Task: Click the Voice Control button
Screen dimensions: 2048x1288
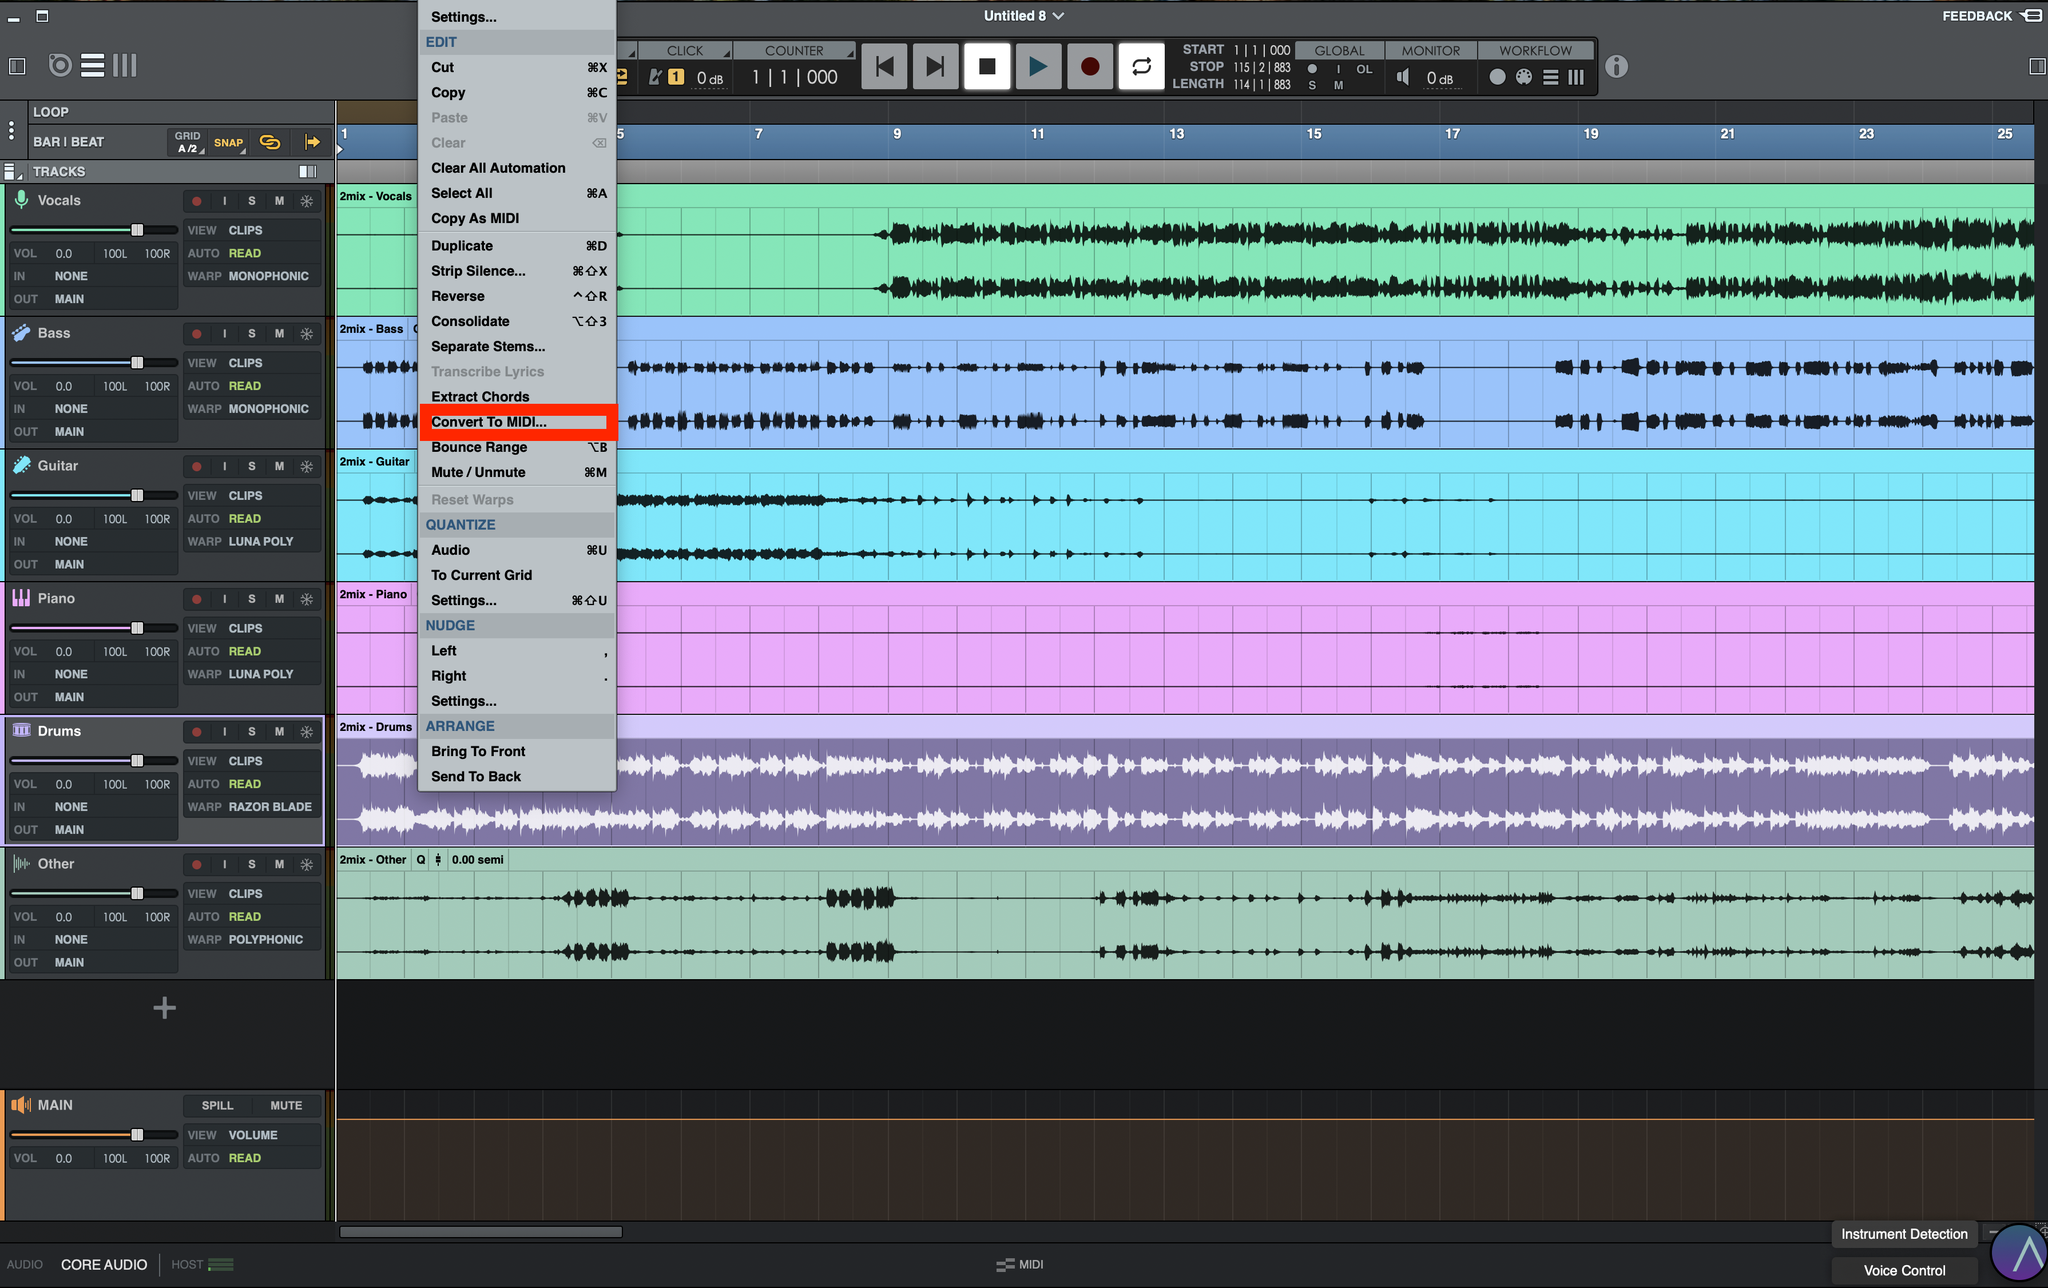Action: (x=1904, y=1270)
